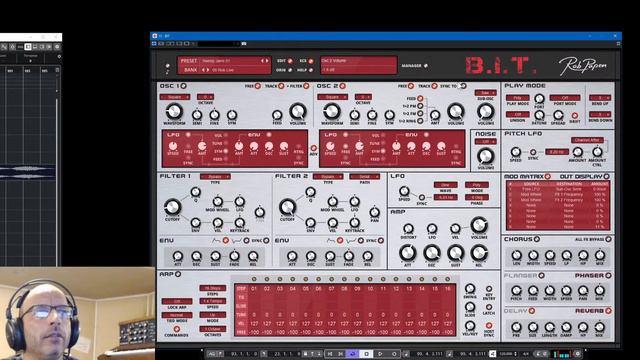The height and width of the screenshot is (360, 640).
Task: Toggle ALL FX BYPASS switch
Action: click(x=608, y=239)
